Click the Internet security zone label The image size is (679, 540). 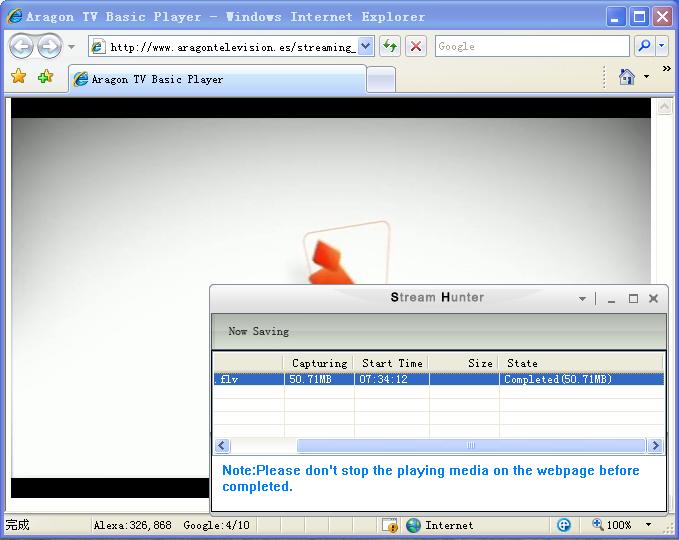449,525
